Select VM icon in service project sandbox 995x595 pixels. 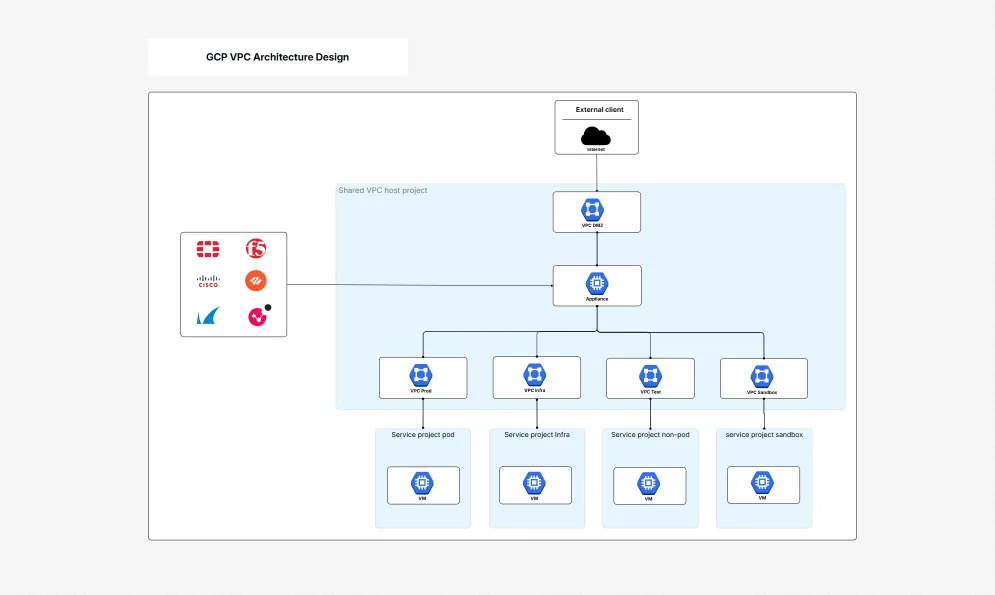762,482
